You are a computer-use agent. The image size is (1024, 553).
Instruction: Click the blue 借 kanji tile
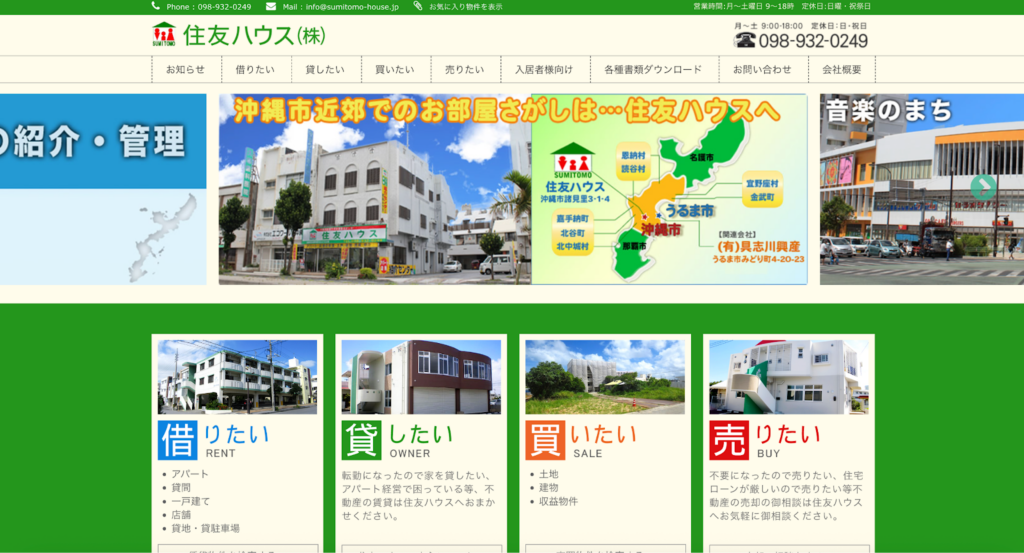pyautogui.click(x=178, y=440)
